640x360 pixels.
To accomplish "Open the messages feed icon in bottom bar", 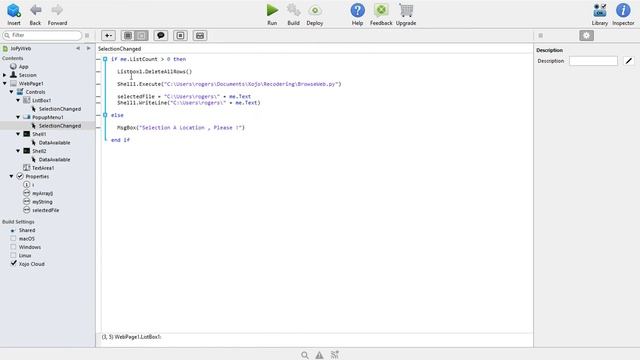I will [x=335, y=355].
